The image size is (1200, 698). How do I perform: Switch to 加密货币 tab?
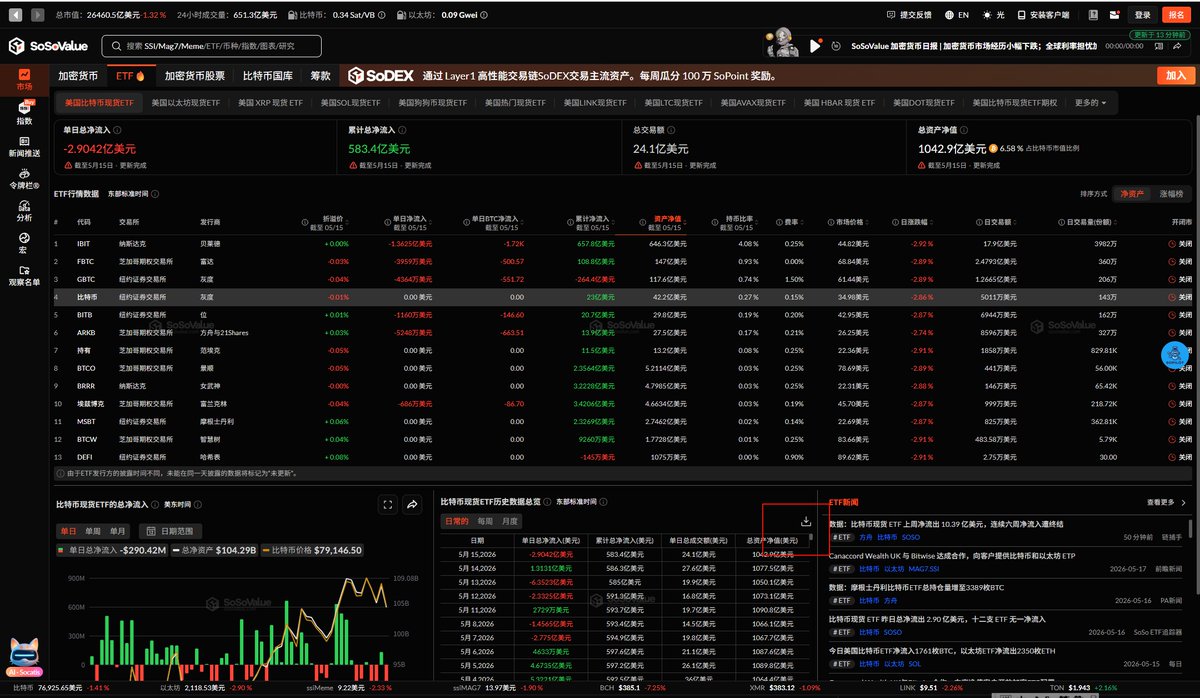78,76
